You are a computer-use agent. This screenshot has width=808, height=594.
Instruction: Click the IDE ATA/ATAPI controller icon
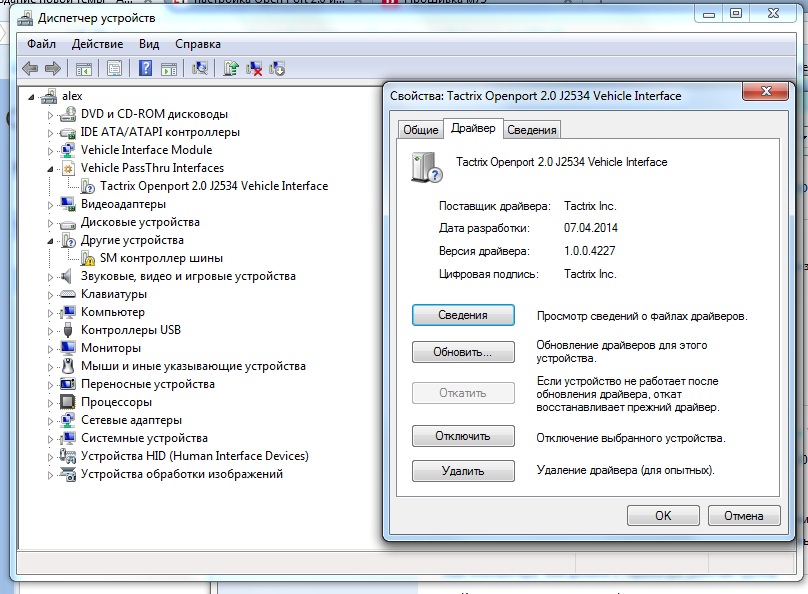(68, 132)
